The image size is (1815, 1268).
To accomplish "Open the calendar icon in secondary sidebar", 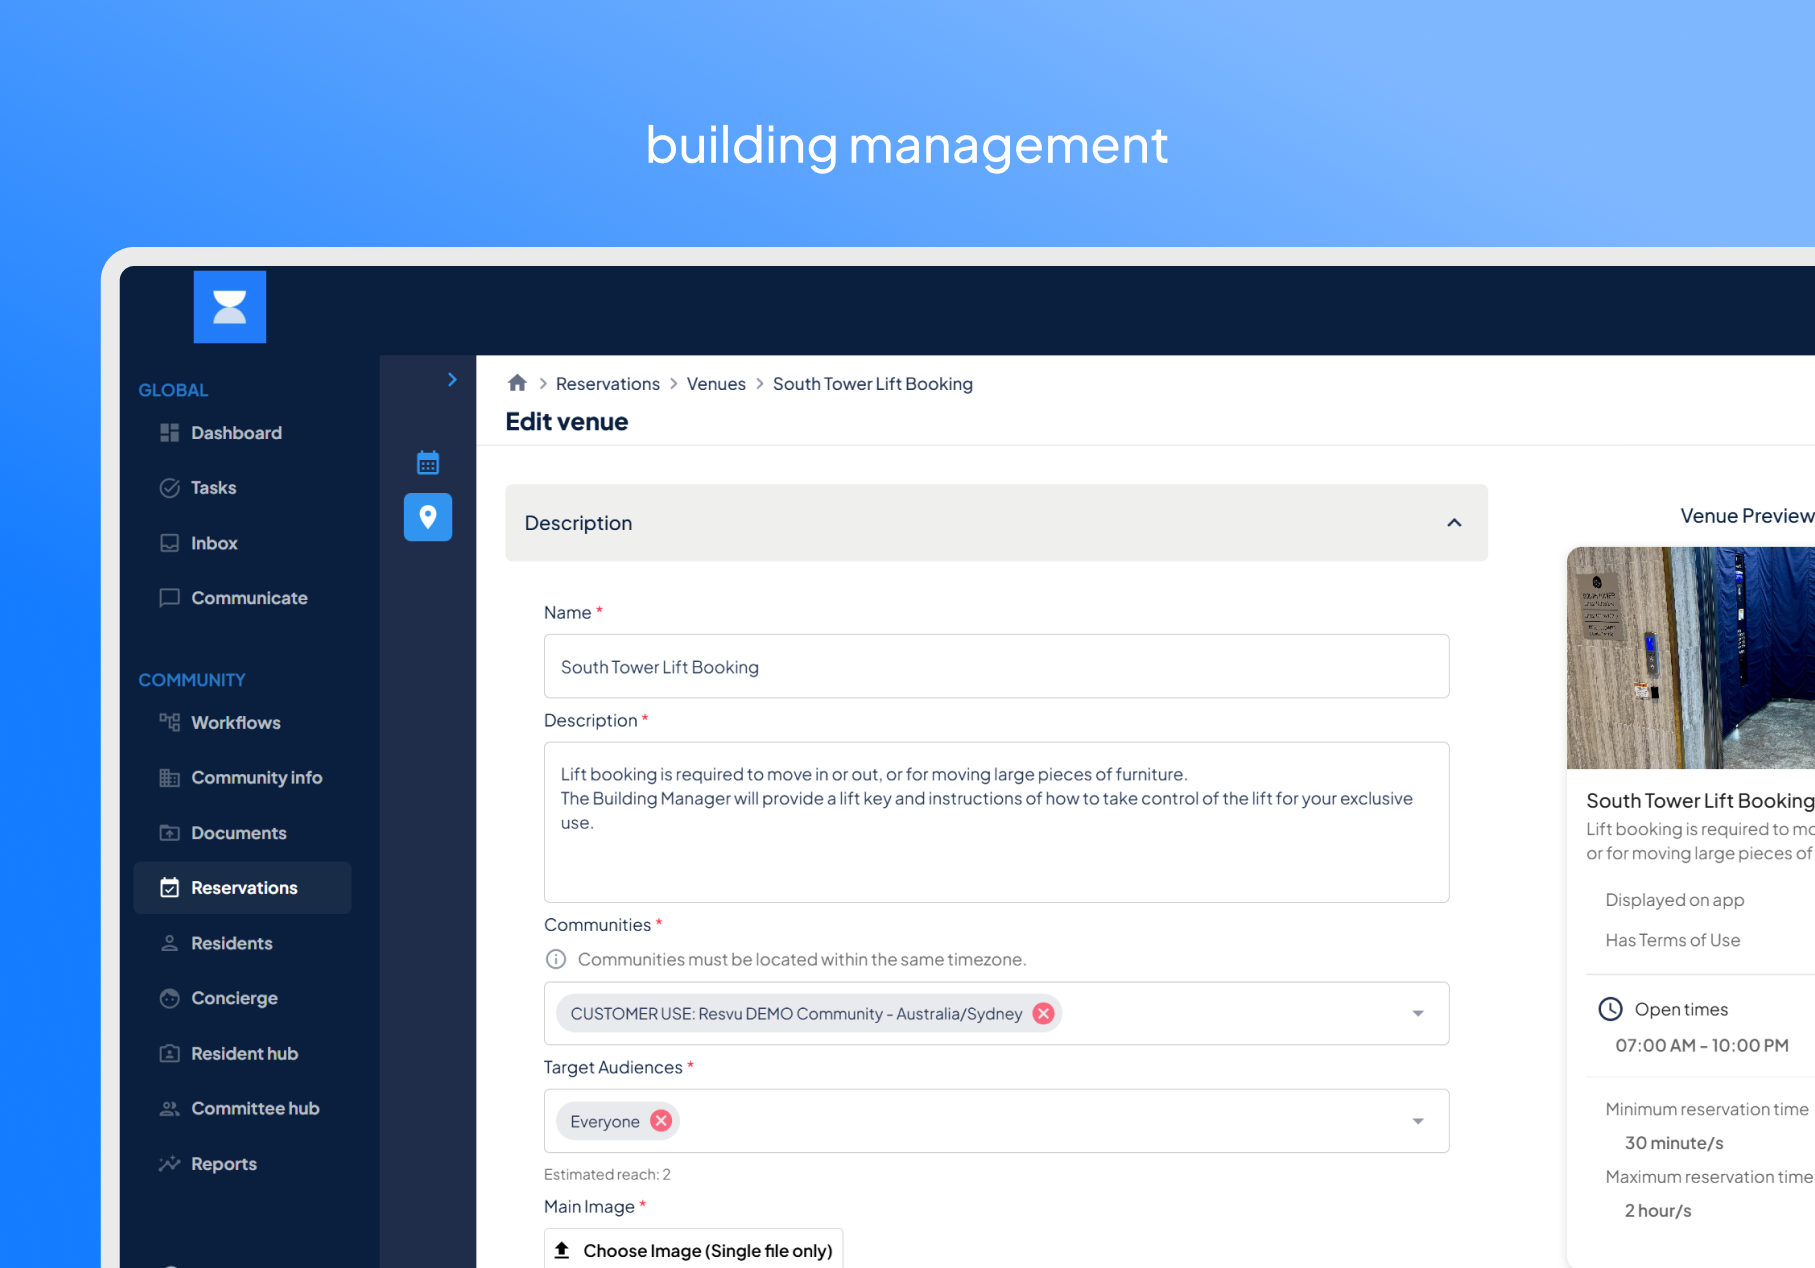I will pyautogui.click(x=428, y=463).
